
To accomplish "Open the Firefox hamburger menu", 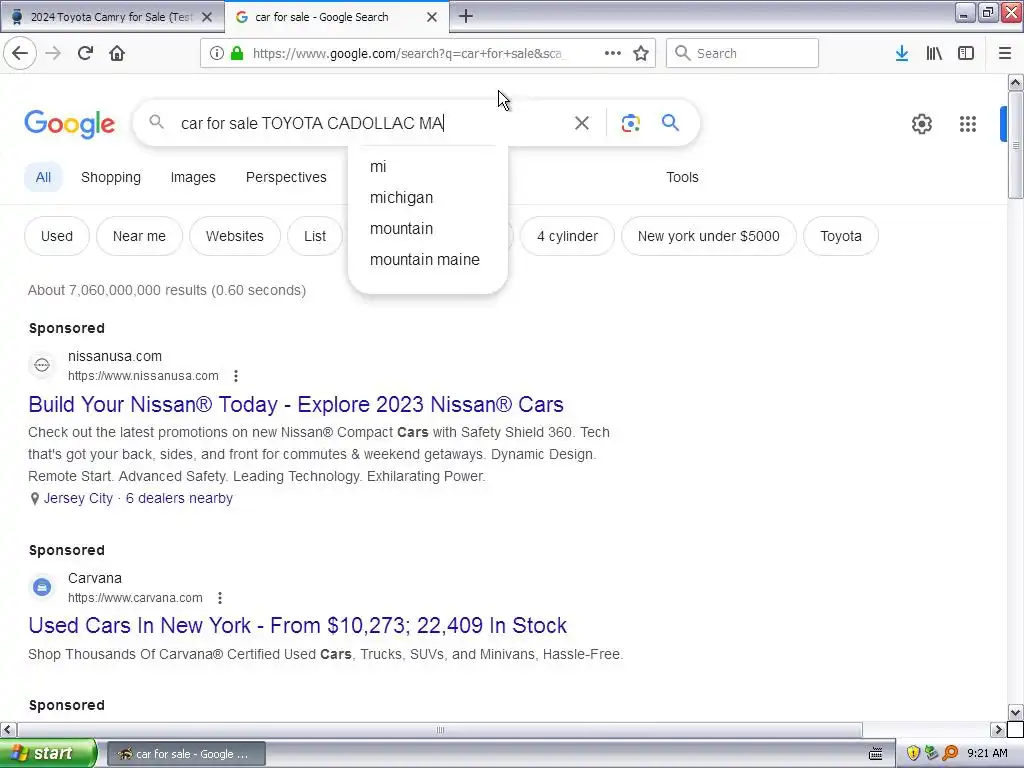I will point(1005,53).
